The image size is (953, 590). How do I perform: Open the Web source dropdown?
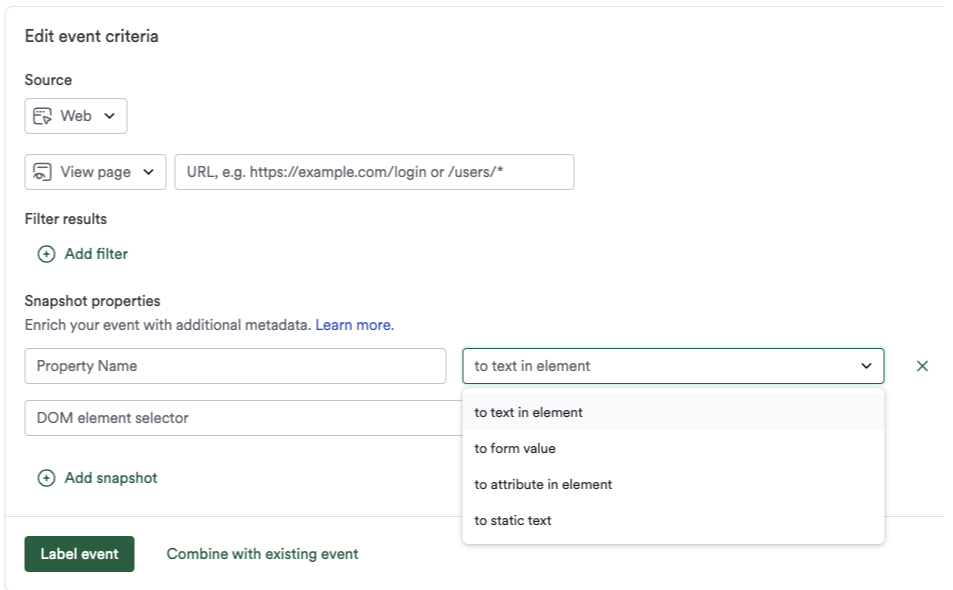click(75, 116)
